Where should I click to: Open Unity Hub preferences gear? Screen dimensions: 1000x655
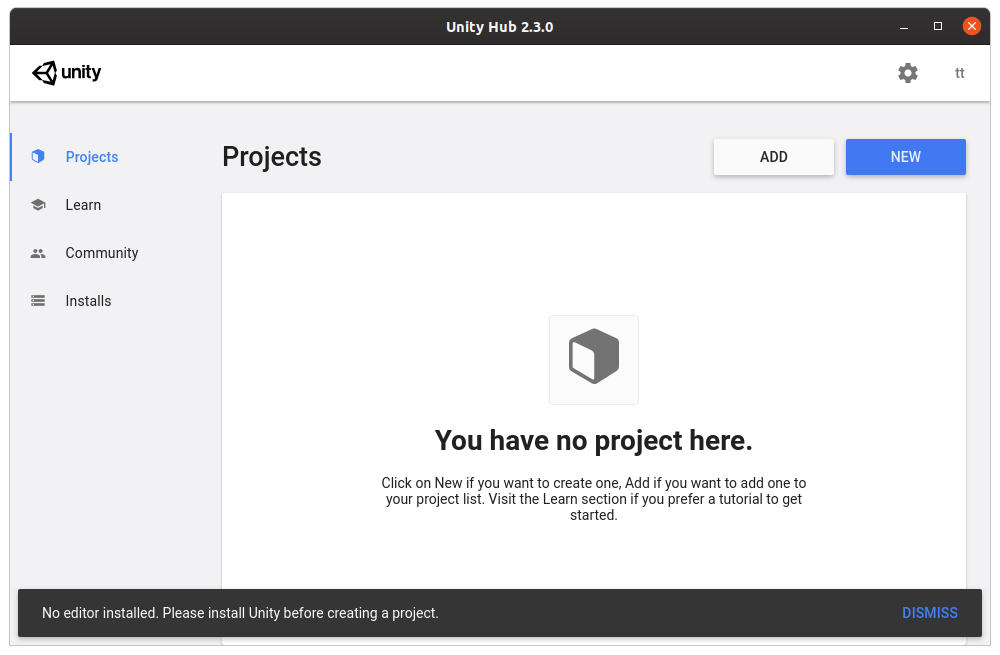[x=908, y=72]
